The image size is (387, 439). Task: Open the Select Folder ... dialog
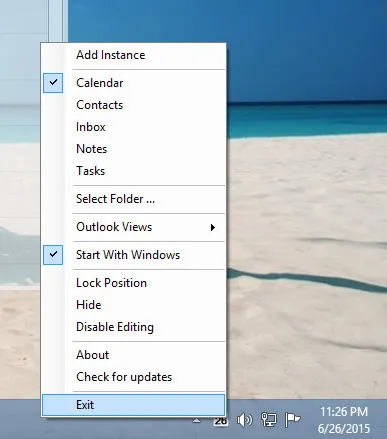pyautogui.click(x=133, y=199)
